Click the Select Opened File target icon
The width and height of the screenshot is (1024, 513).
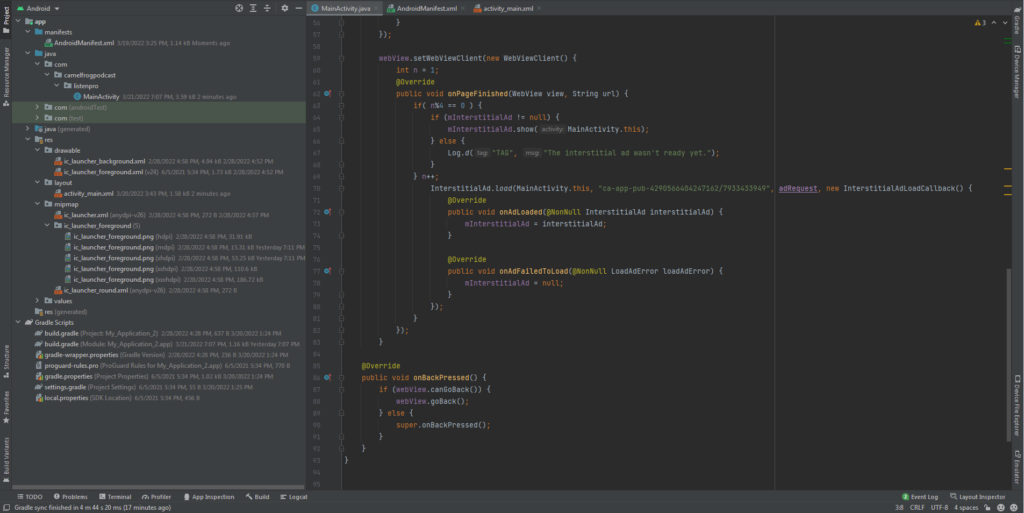pos(239,8)
